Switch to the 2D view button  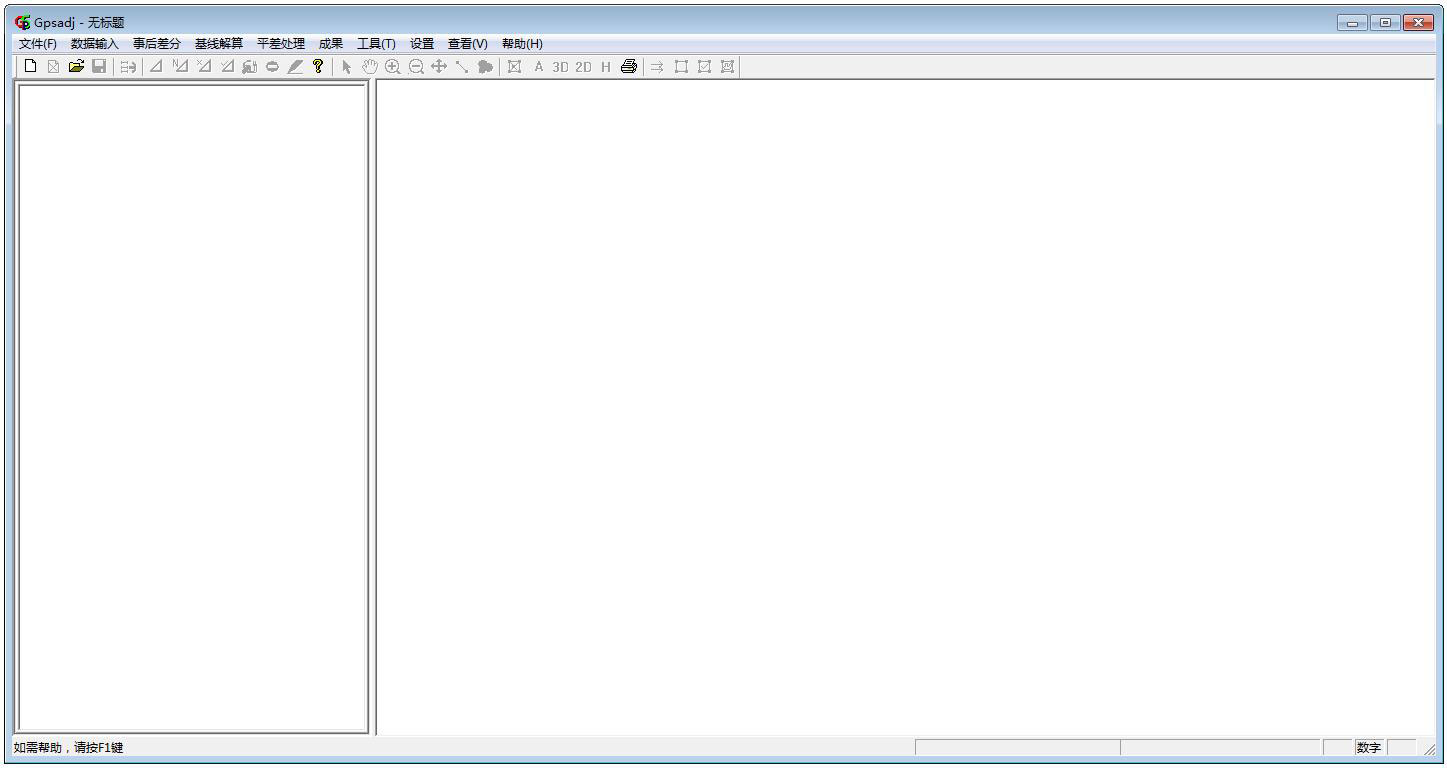tap(583, 67)
